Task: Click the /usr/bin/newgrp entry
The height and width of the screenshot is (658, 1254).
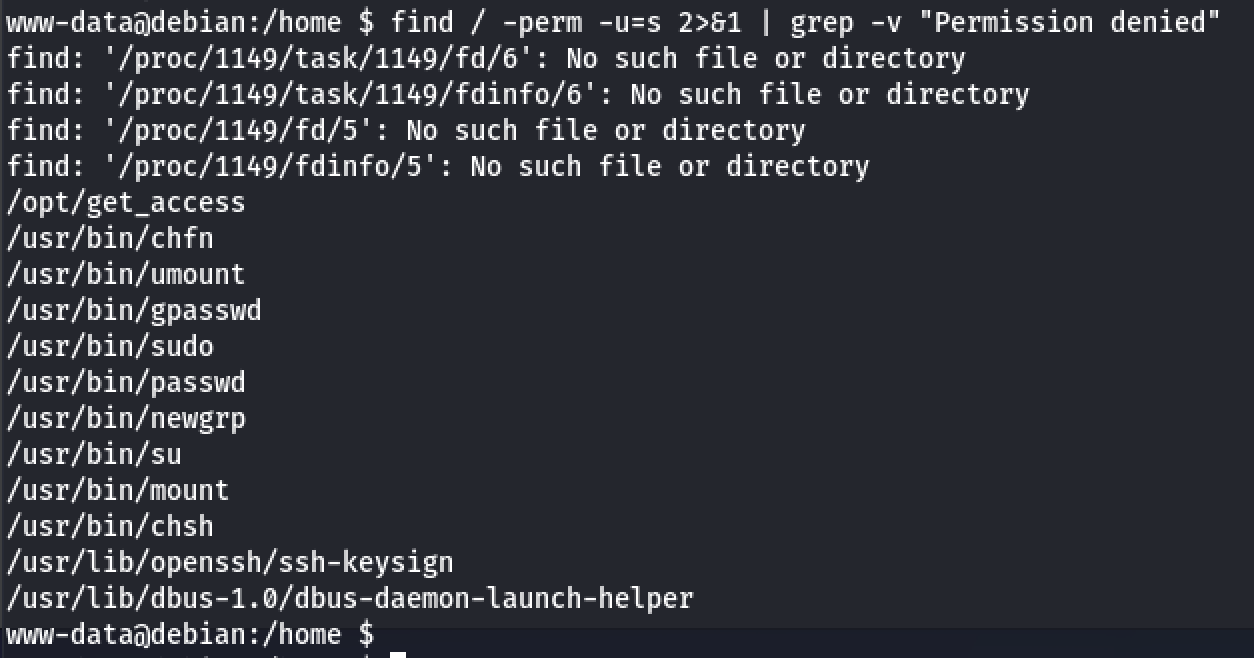Action: (x=126, y=419)
